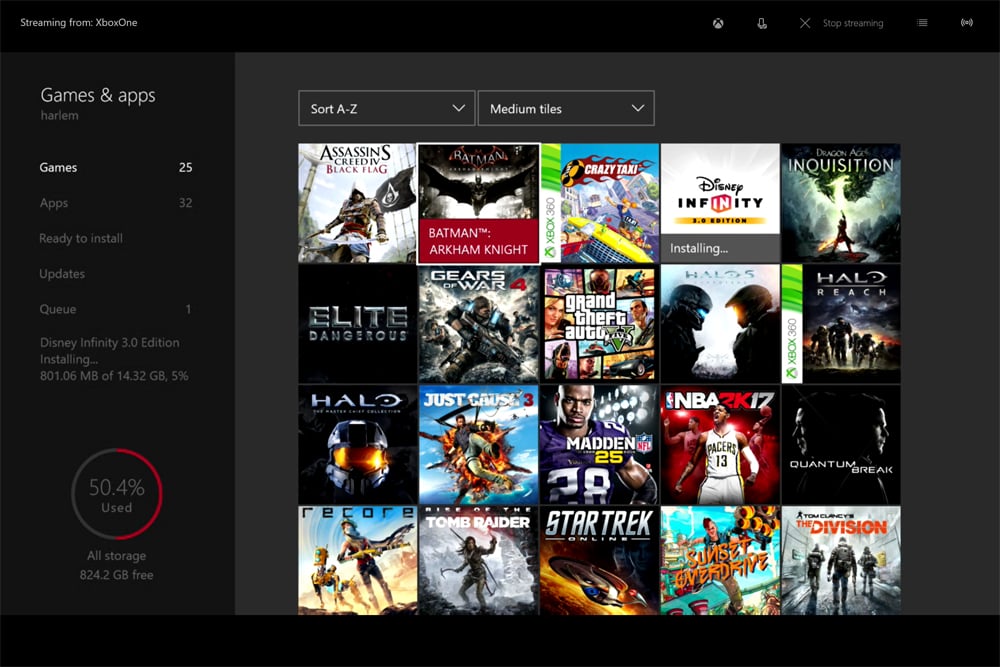Screen dimensions: 1000x667
Task: Click the storage usage ring in the sidebar
Action: 117,494
